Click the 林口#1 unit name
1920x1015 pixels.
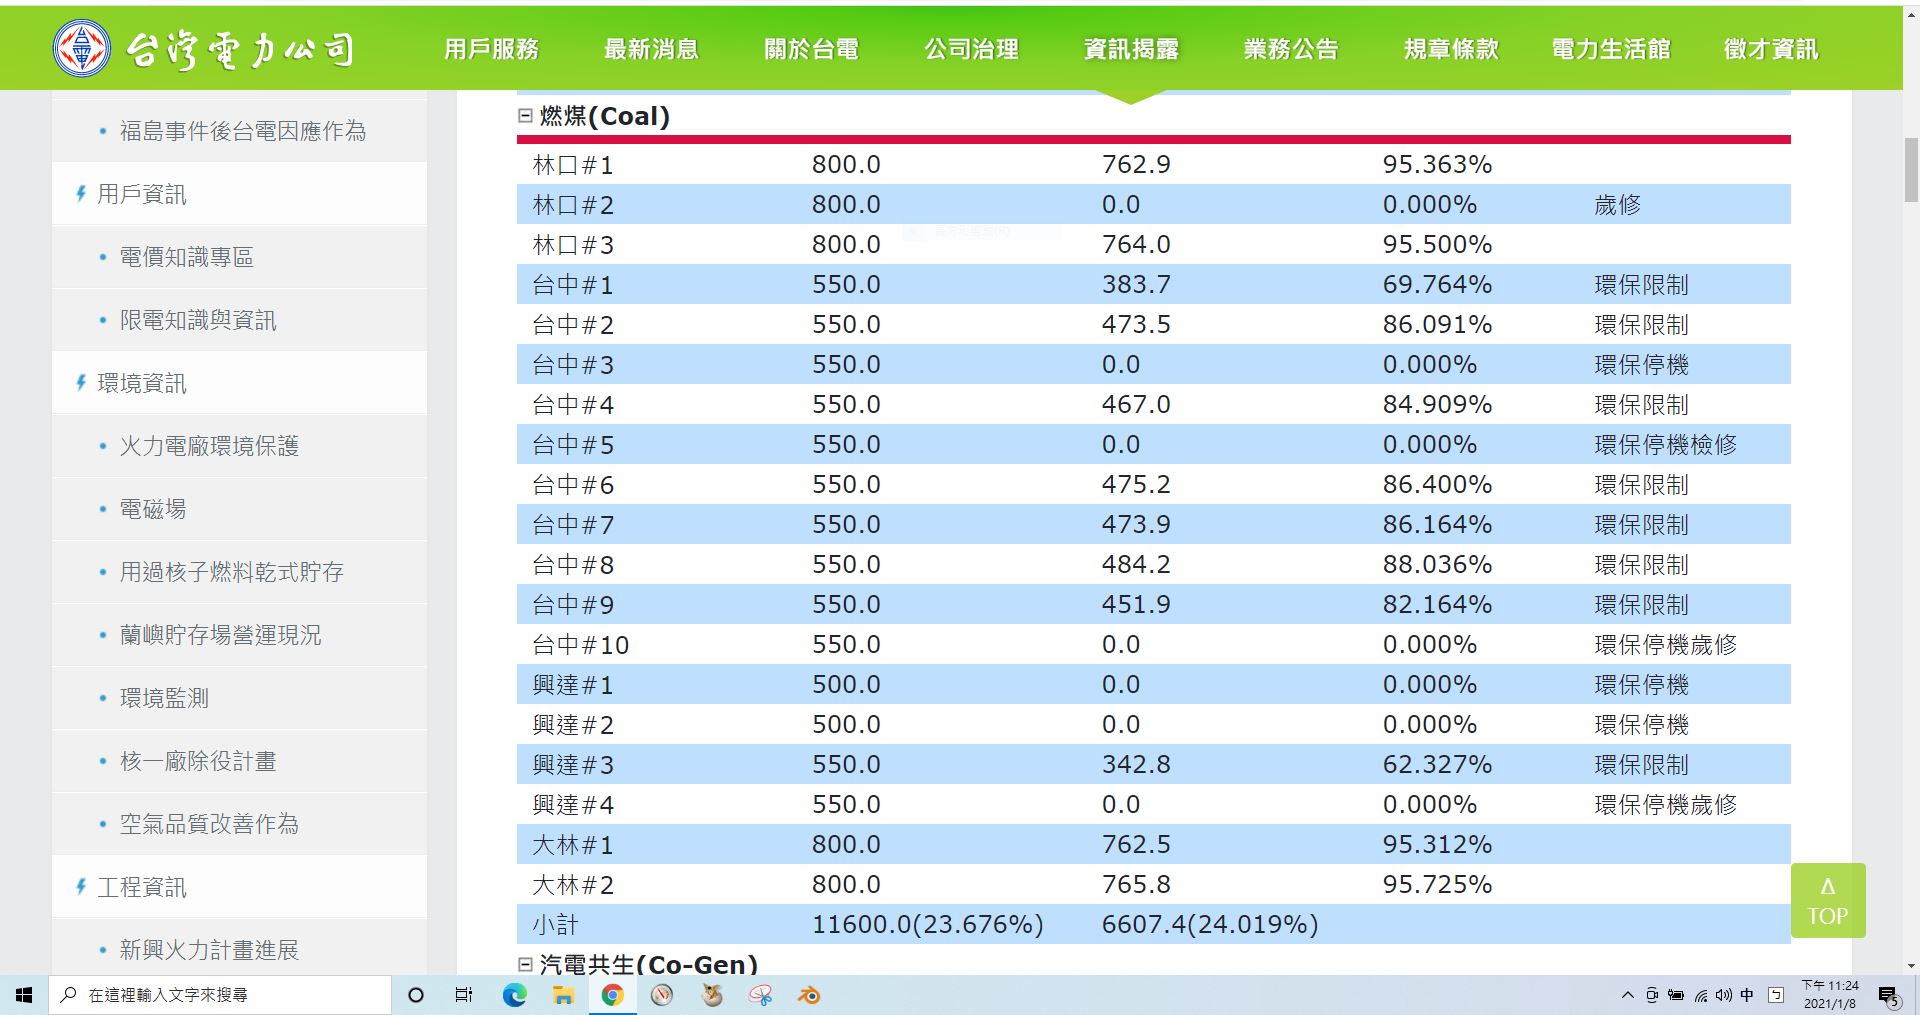(573, 165)
